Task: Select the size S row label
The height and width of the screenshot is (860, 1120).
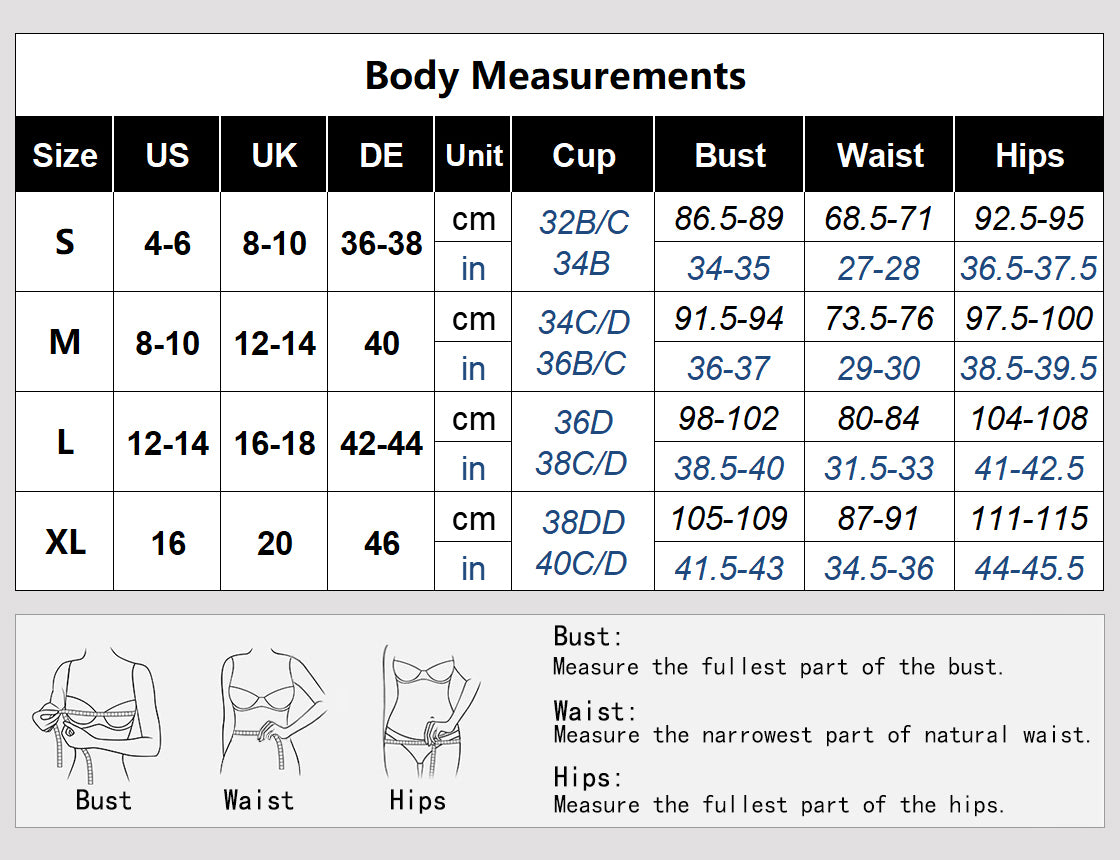Action: (x=64, y=242)
